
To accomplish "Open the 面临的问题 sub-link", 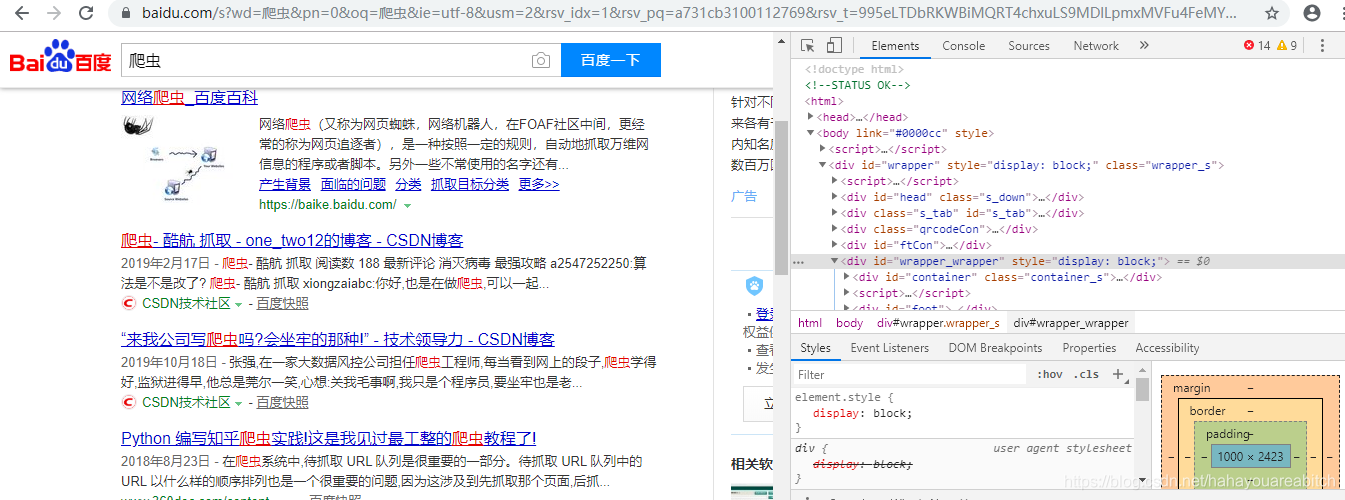I will [x=353, y=185].
